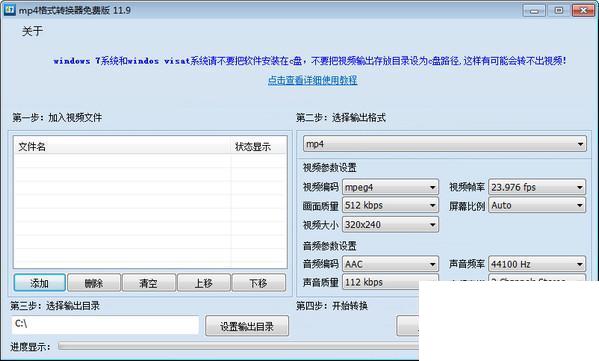Open the 屏幕比例 Auto dropdown
The image size is (599, 361).
537,206
